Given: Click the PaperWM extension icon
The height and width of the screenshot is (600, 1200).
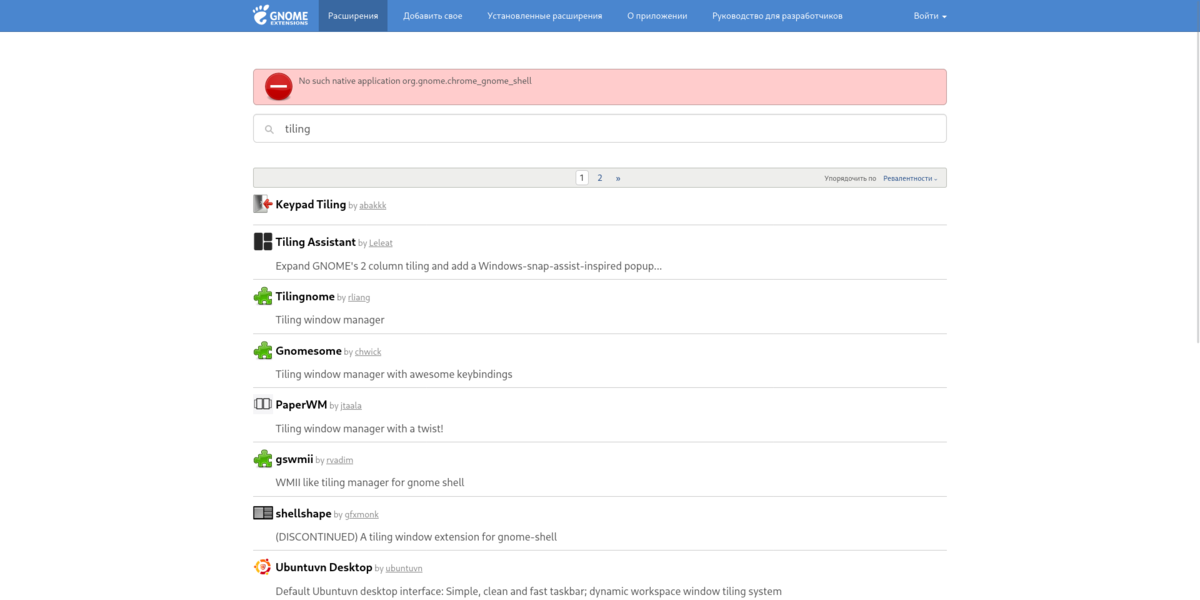Looking at the screenshot, I should point(263,404).
